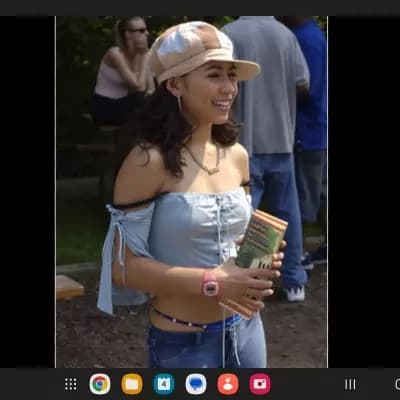
Task: Click empty taskbar space left of app drawer
Action: [x=32, y=384]
